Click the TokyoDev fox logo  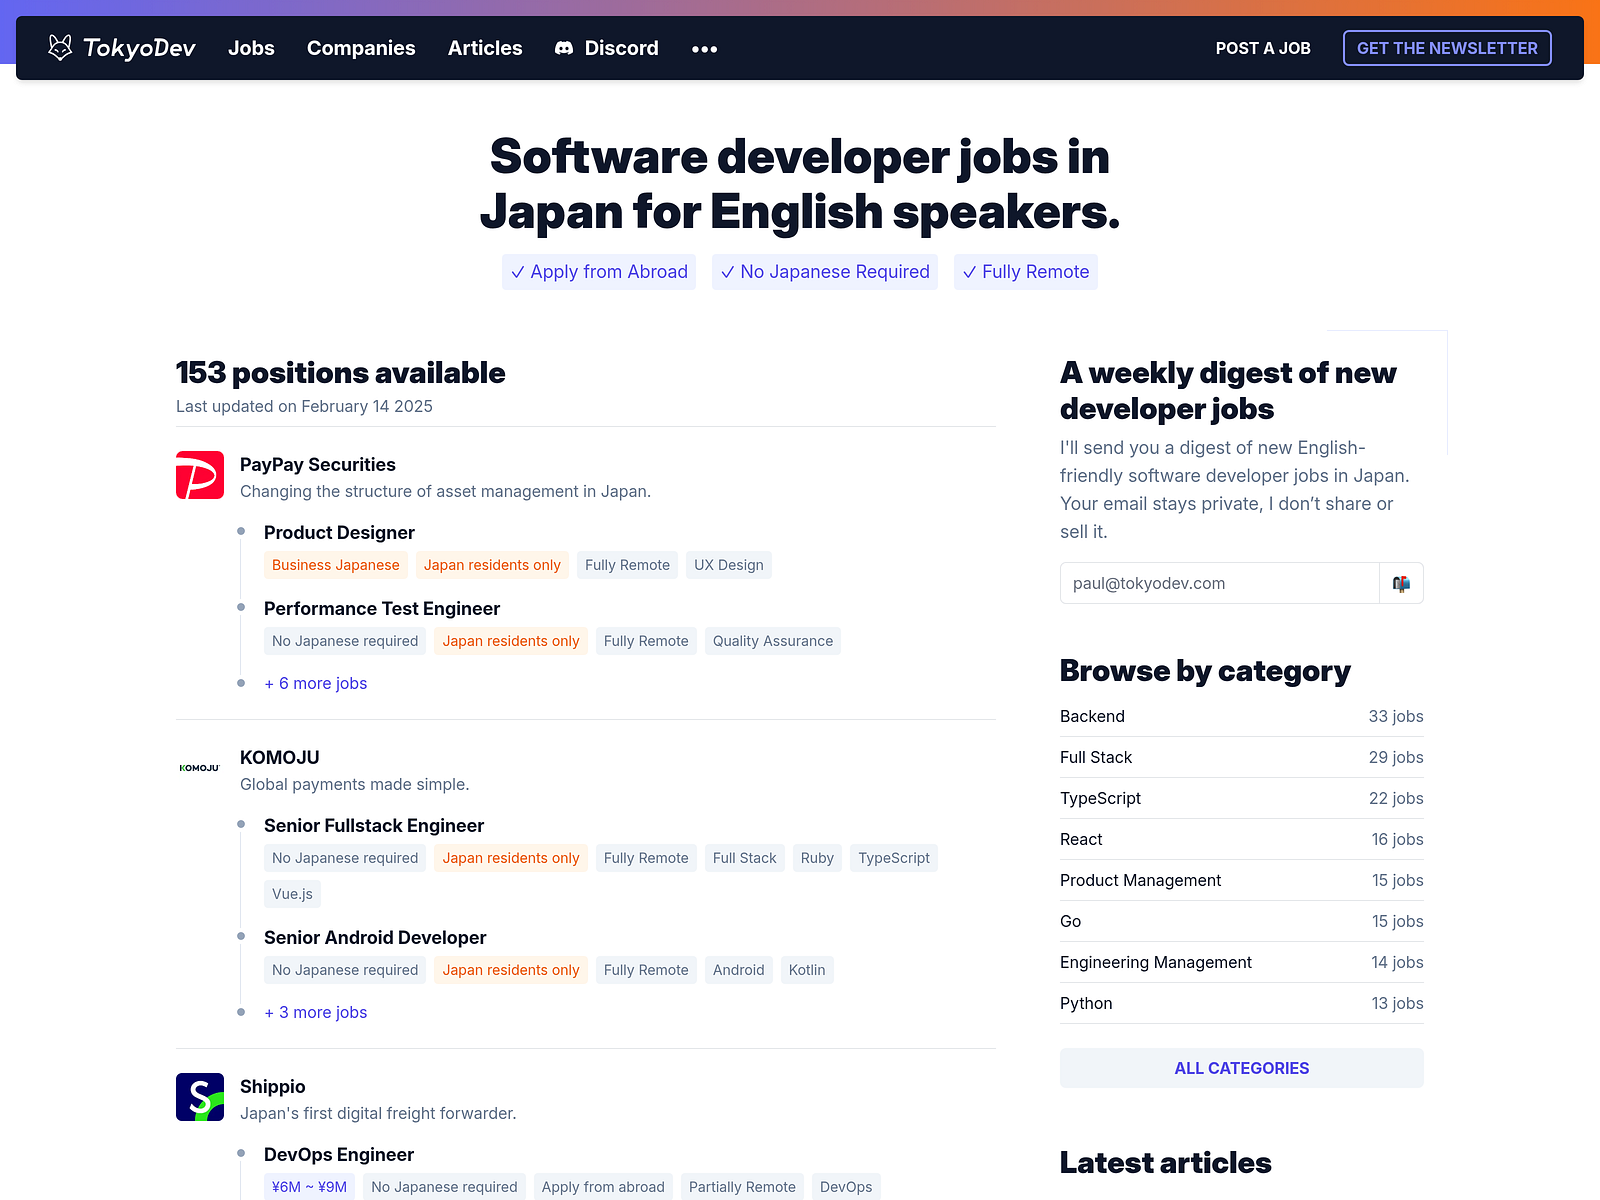click(x=61, y=46)
